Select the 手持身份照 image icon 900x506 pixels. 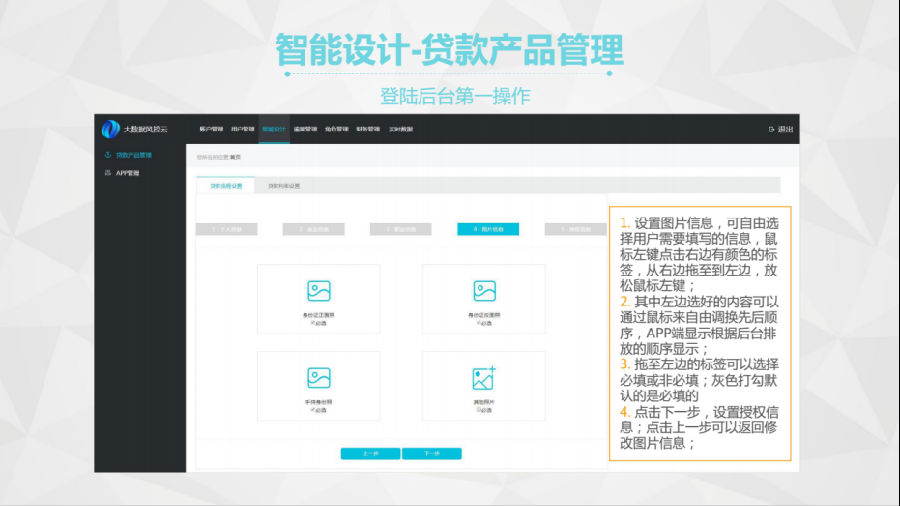(318, 377)
